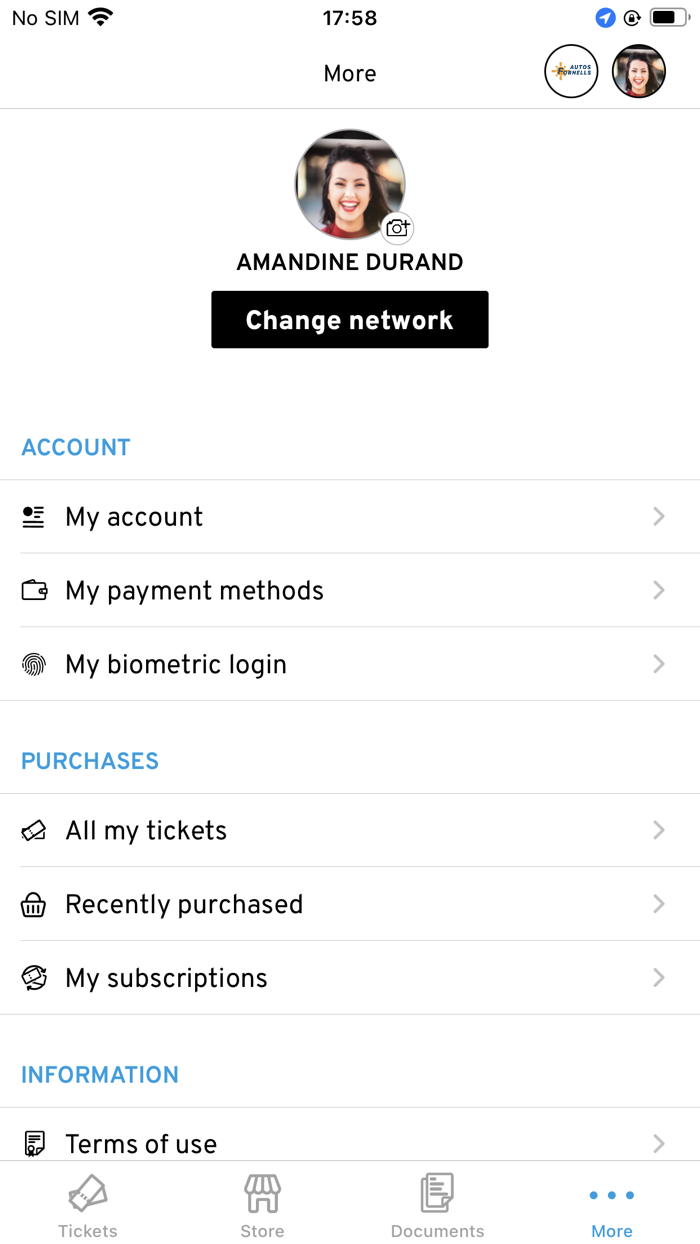Open the Documents tab

(x=437, y=1205)
